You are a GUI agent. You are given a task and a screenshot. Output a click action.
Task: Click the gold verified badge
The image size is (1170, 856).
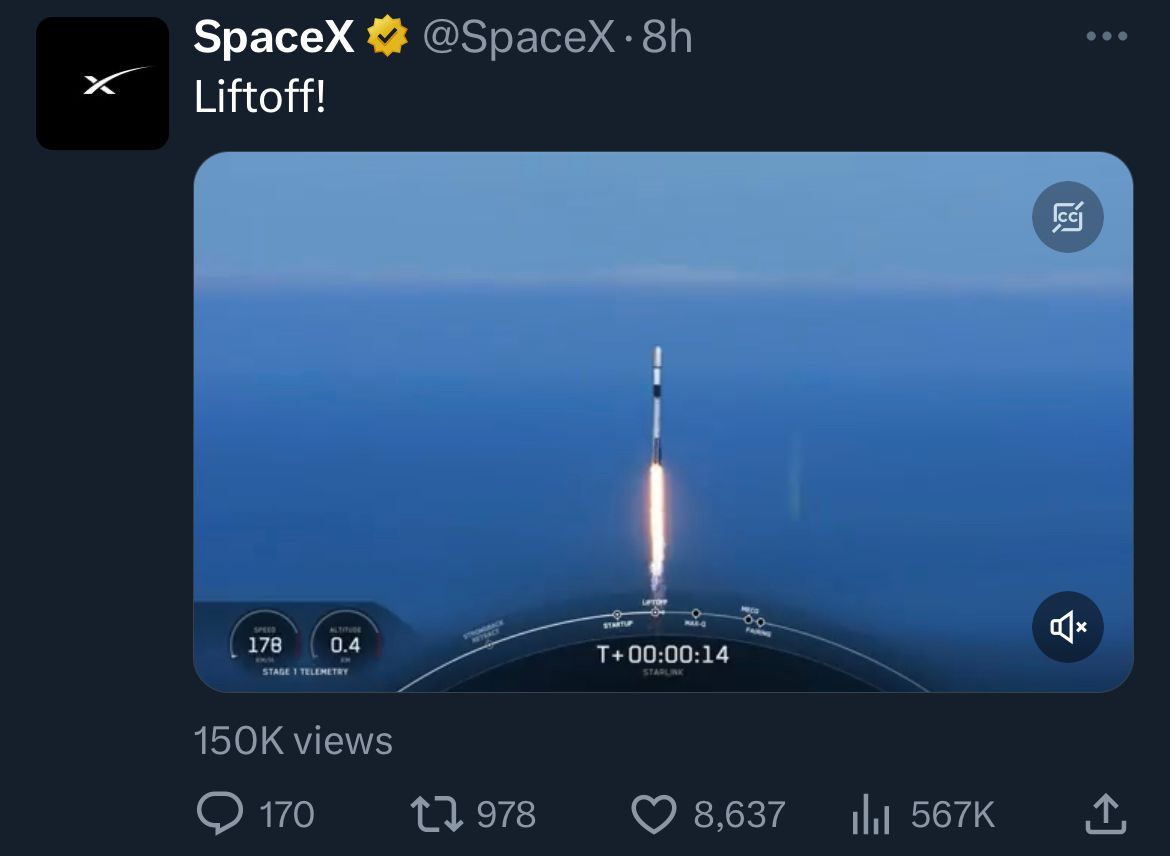coord(387,37)
